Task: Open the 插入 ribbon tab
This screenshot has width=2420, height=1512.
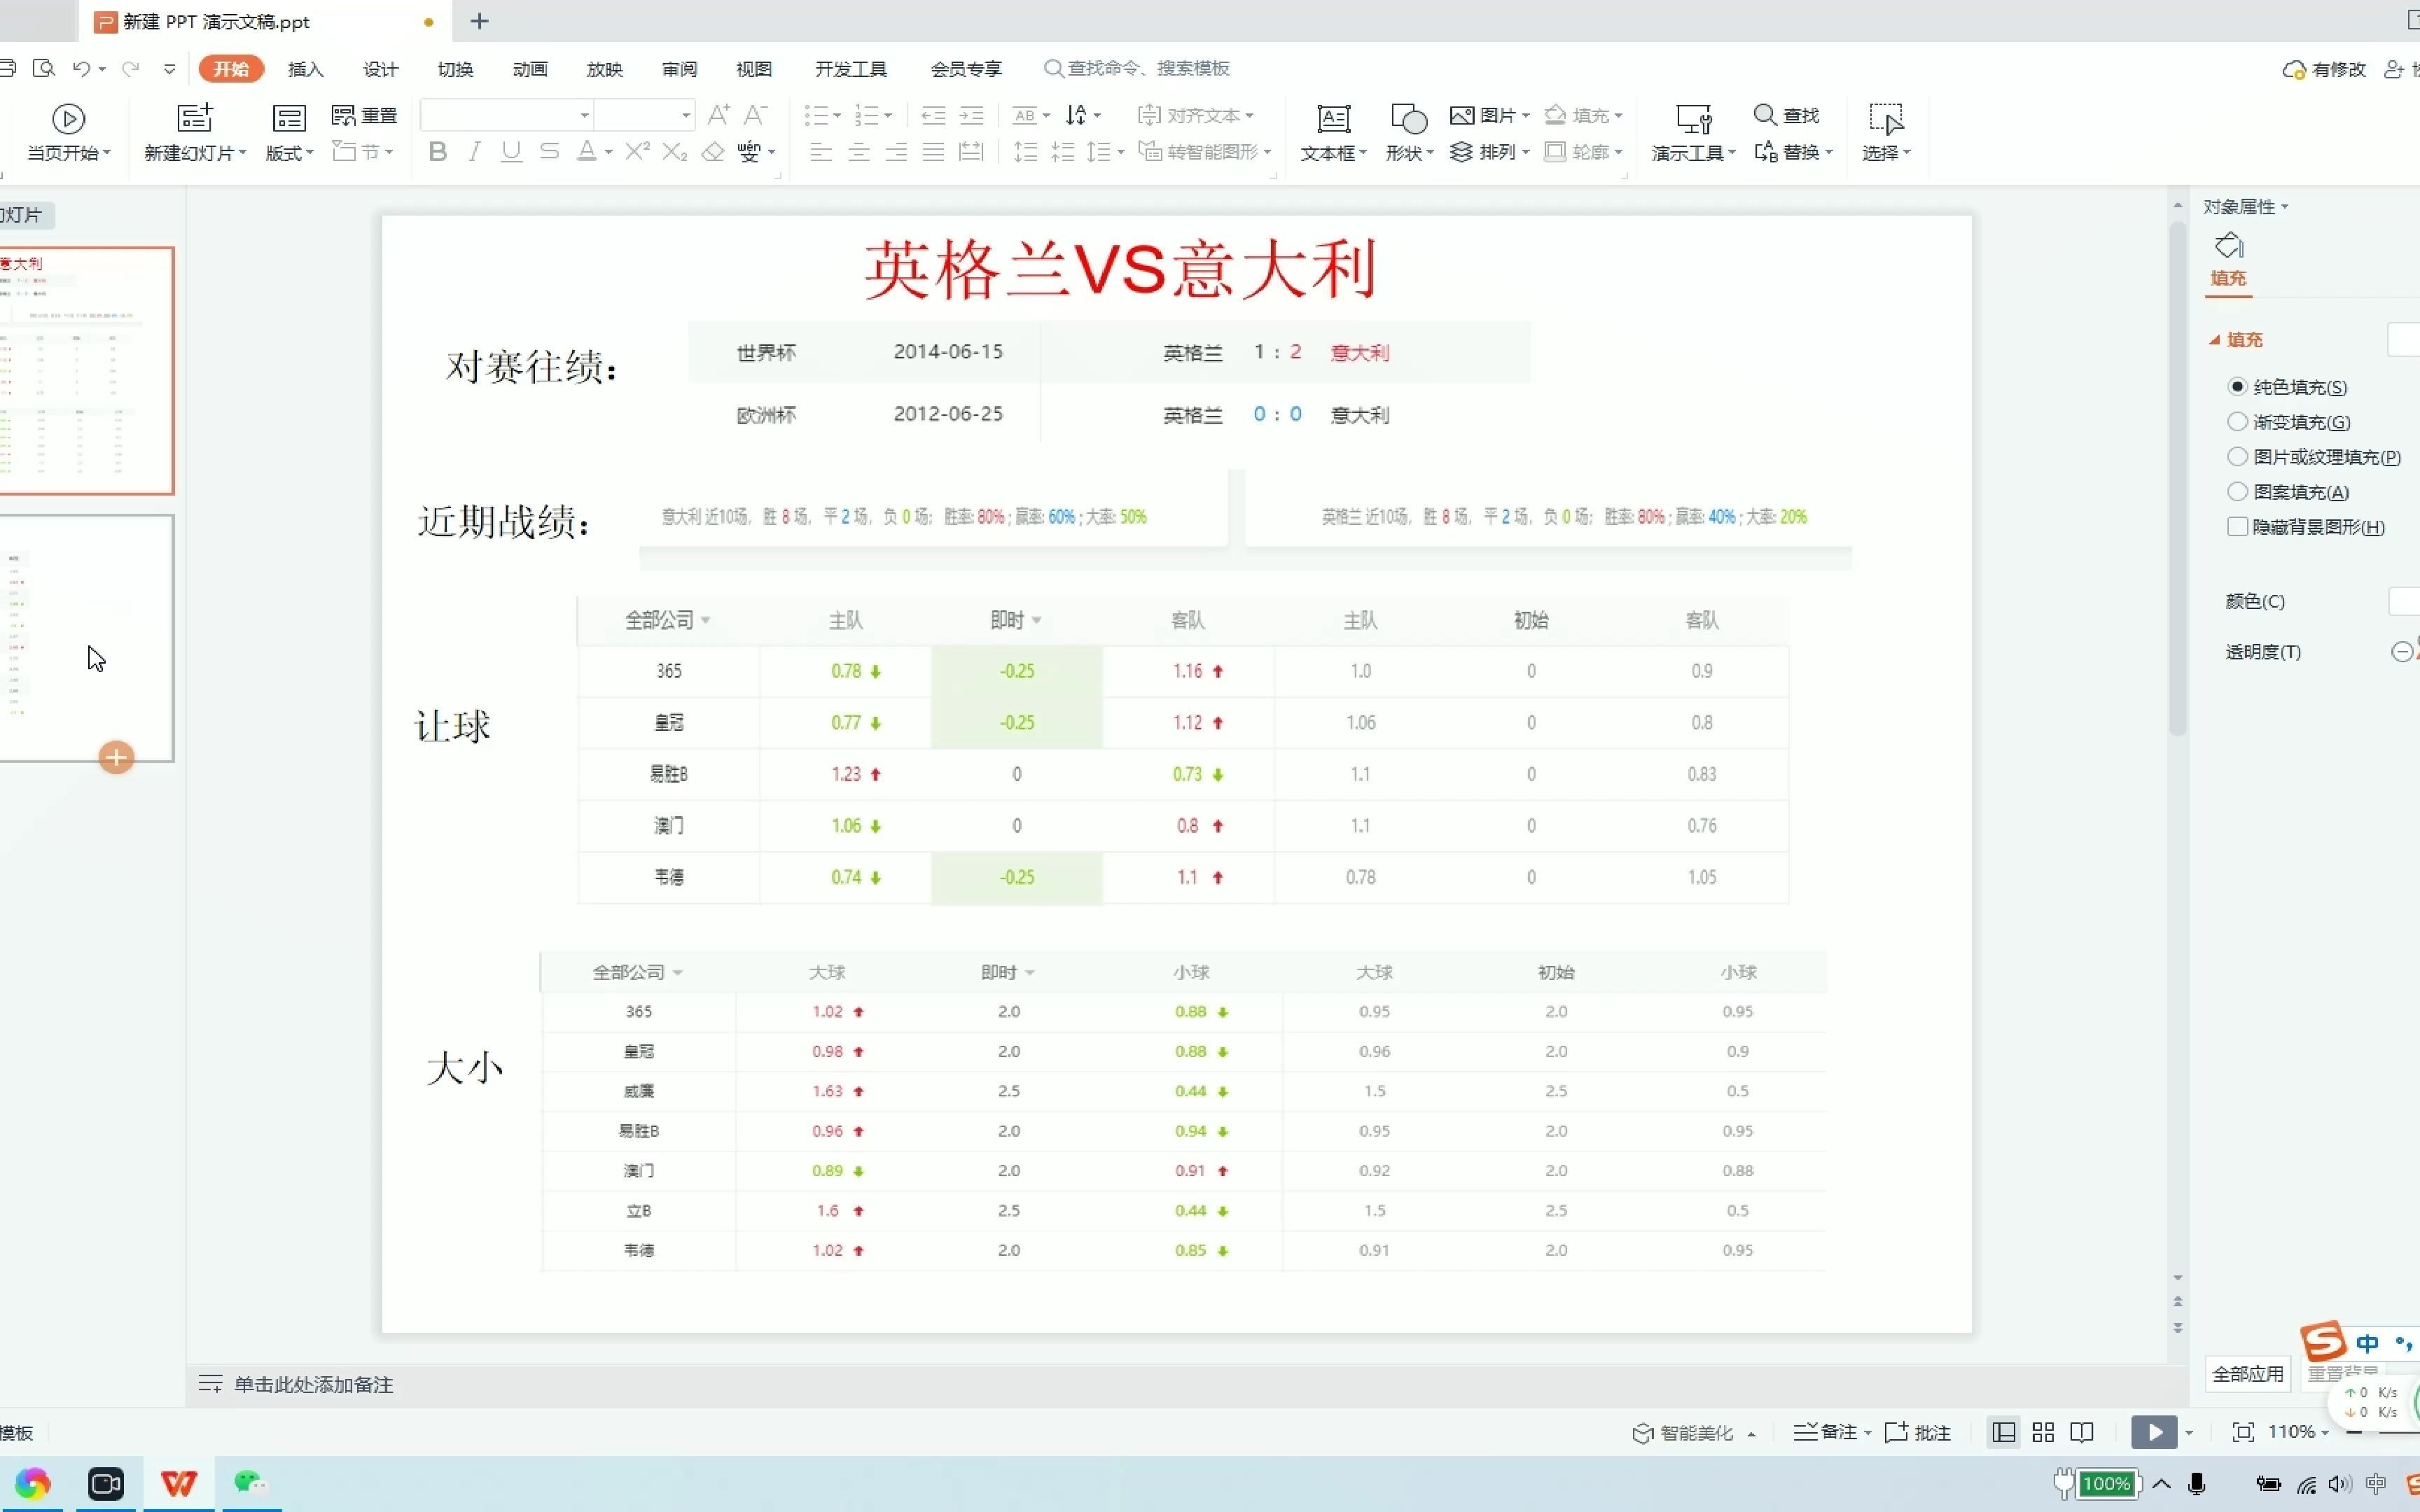Action: [x=305, y=69]
